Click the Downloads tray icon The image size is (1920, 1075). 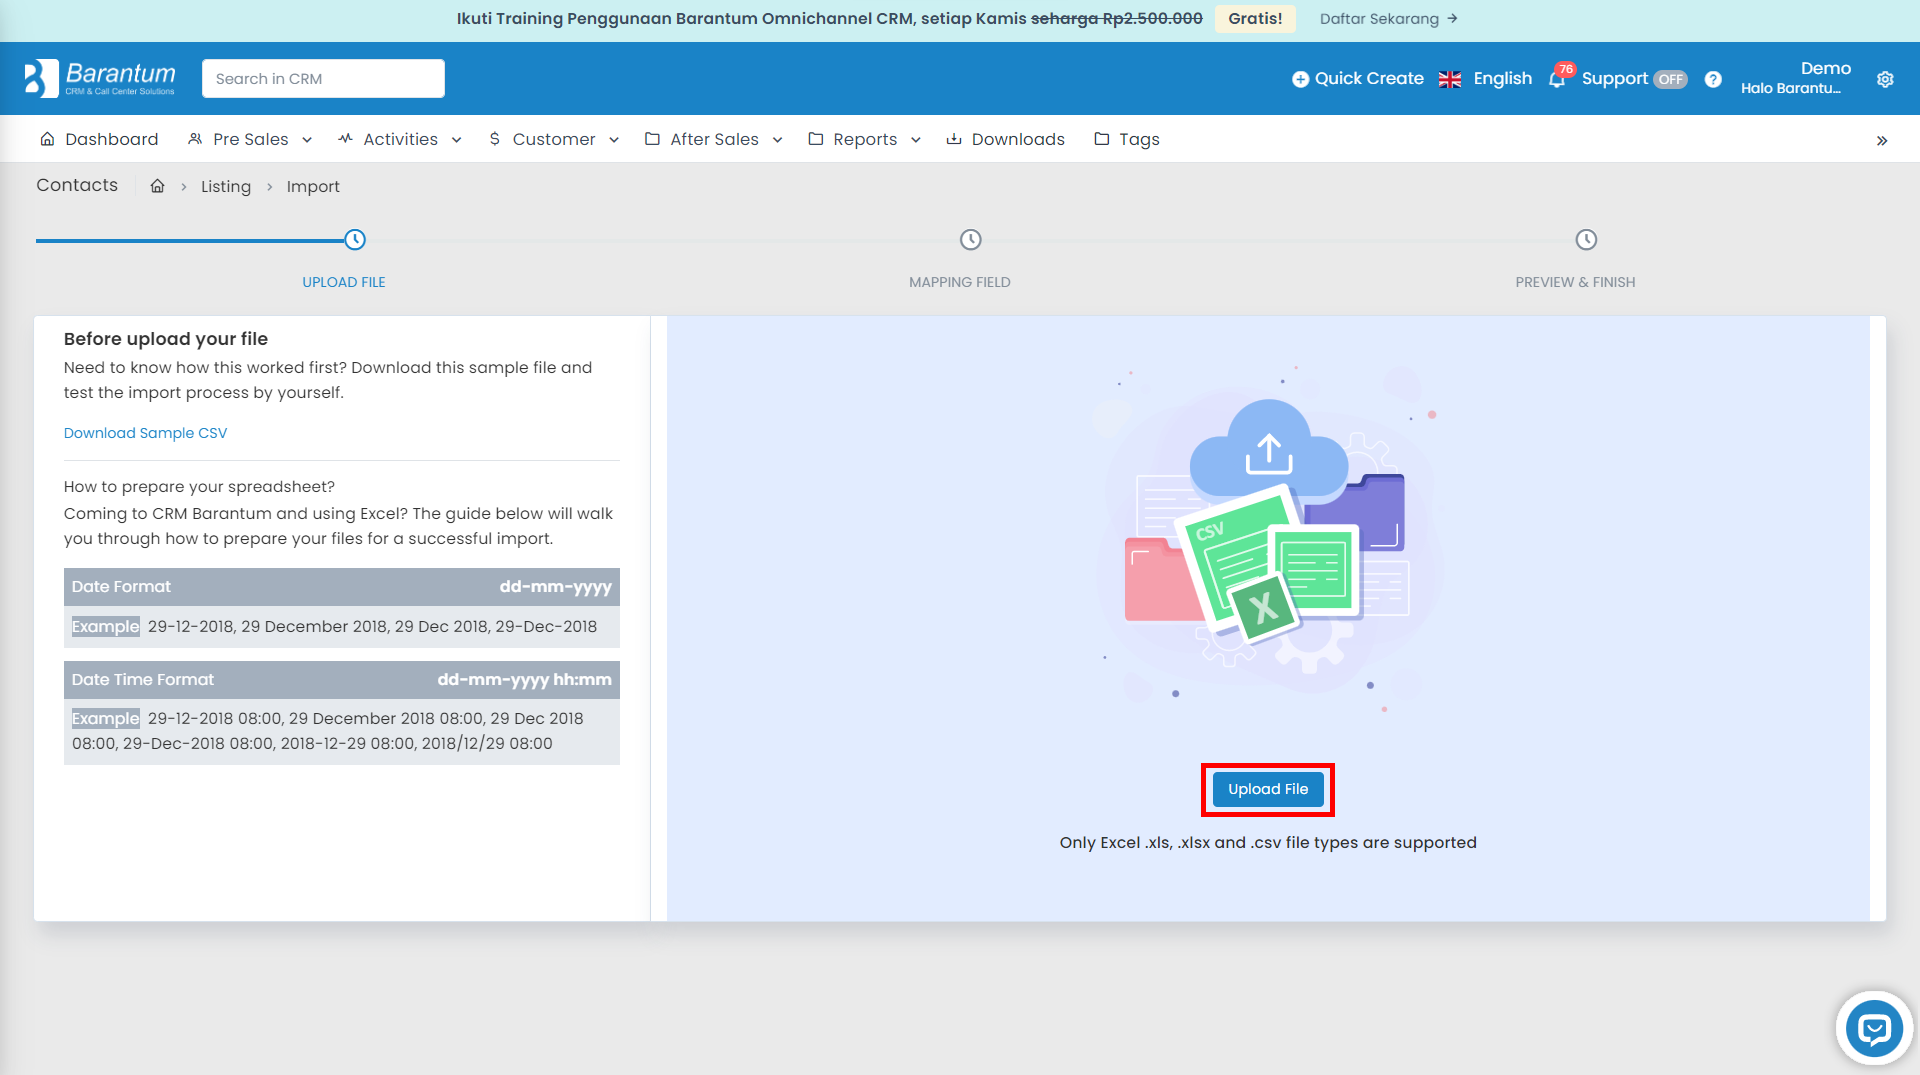coord(954,139)
